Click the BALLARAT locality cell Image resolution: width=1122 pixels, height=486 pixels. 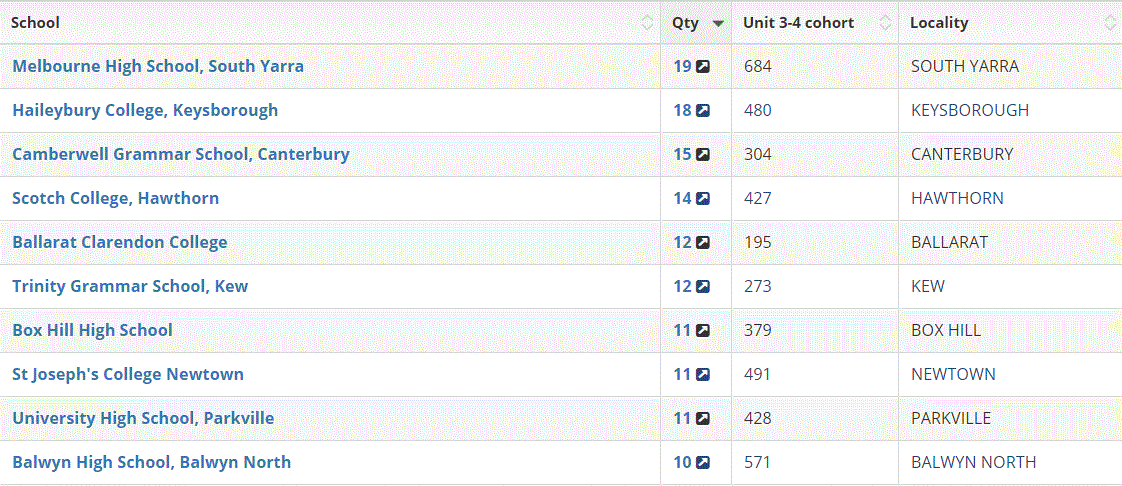[x=949, y=242]
